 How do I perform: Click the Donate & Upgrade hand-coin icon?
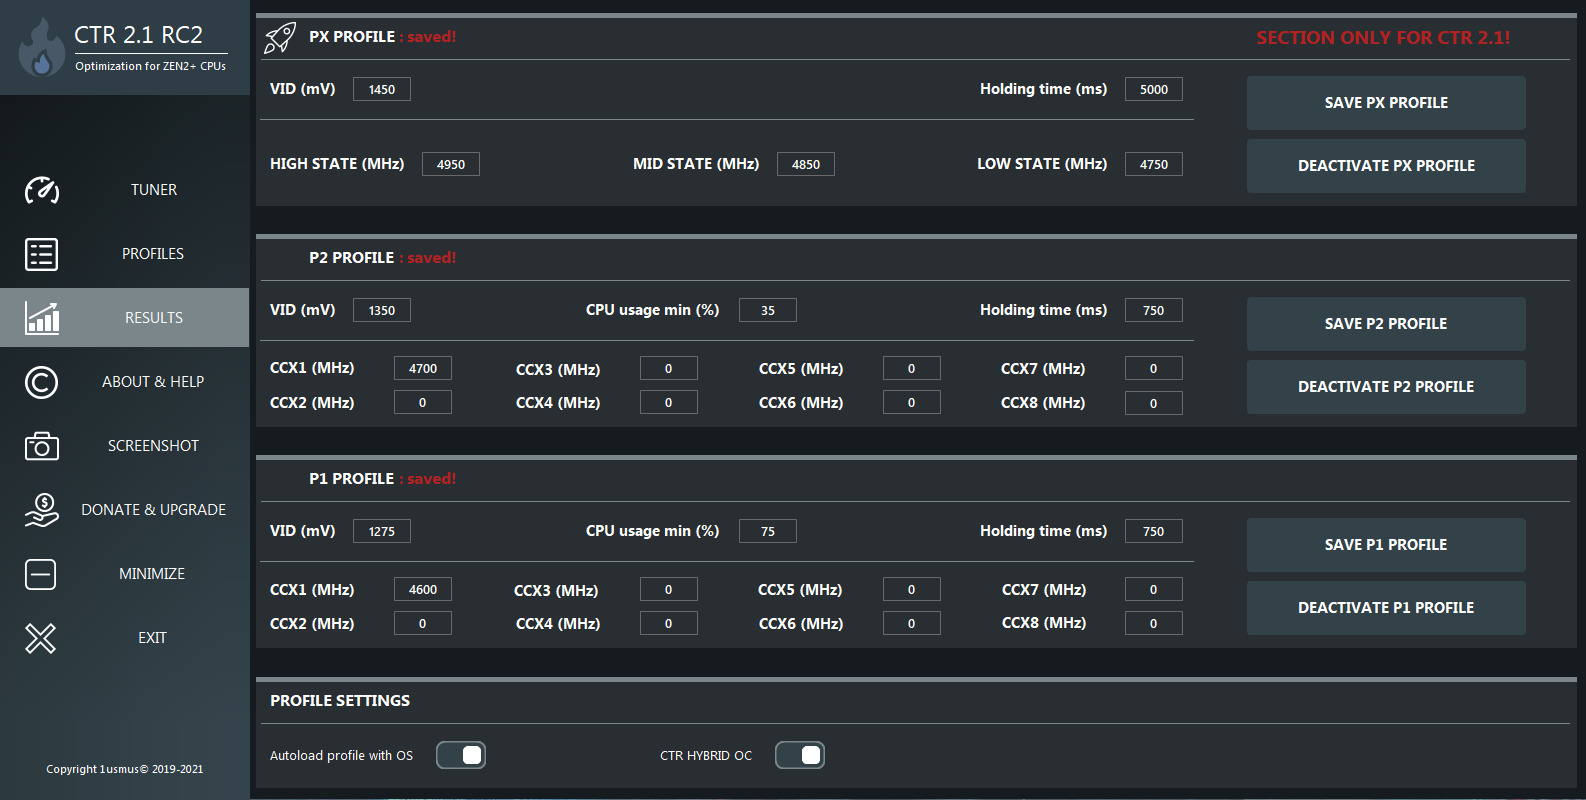41,510
